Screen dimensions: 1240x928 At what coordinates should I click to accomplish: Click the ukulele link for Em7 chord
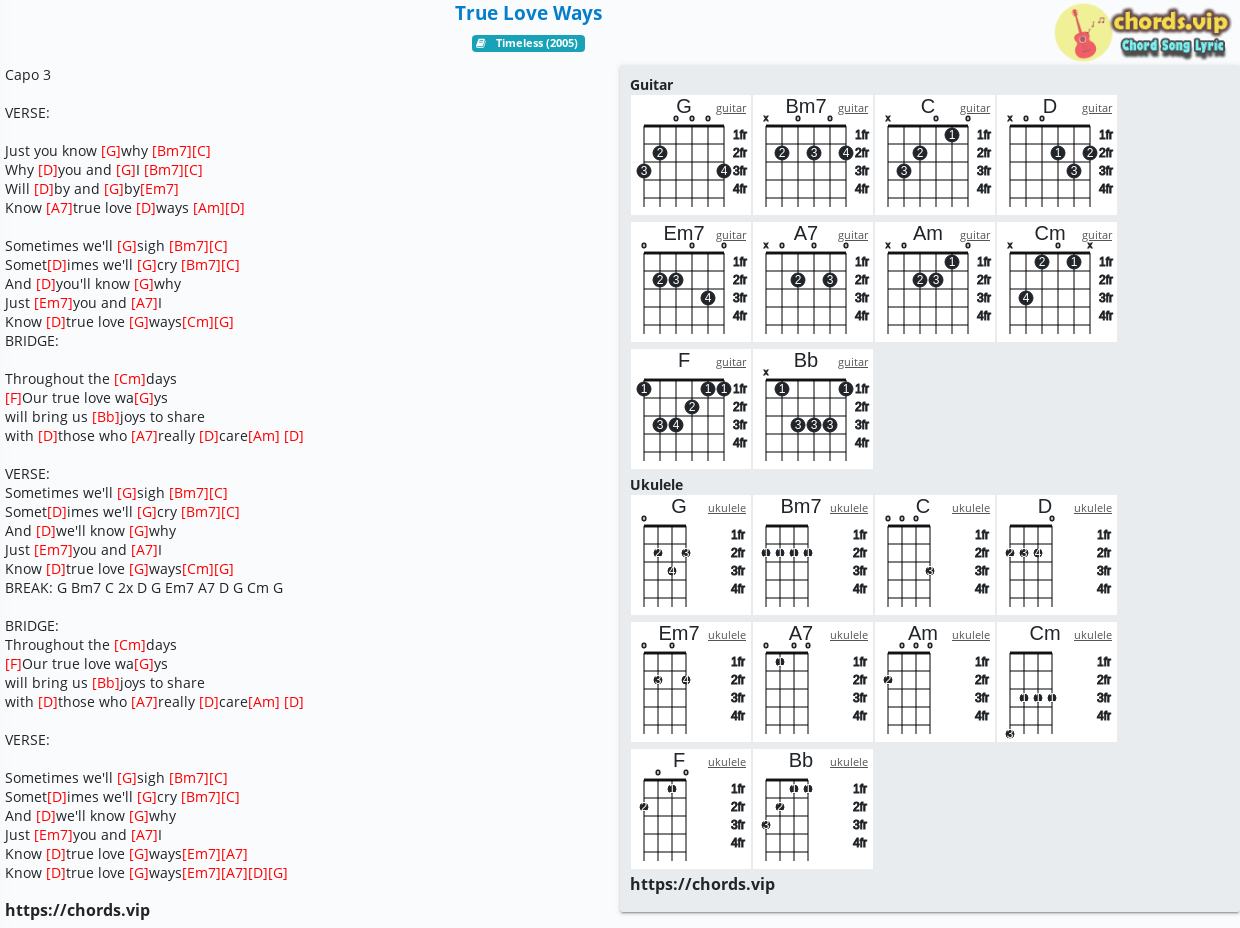pyautogui.click(x=727, y=635)
